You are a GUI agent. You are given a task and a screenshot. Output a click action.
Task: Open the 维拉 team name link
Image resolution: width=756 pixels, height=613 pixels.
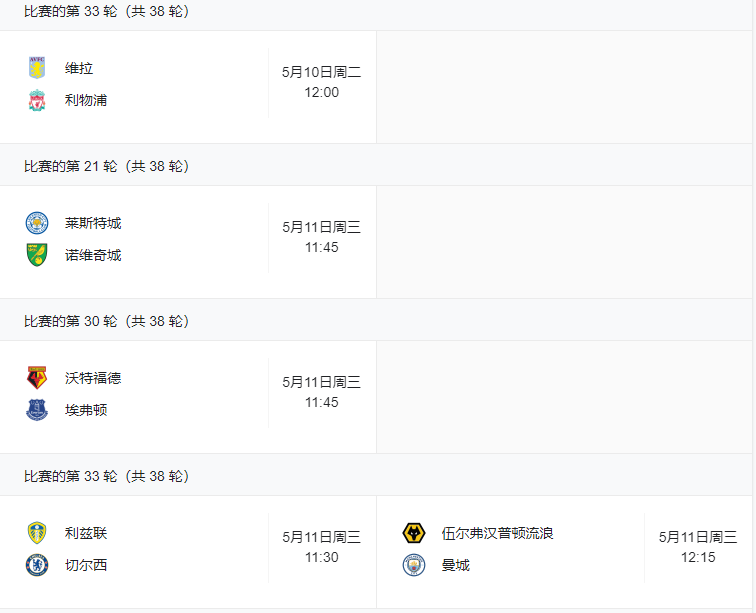79,68
